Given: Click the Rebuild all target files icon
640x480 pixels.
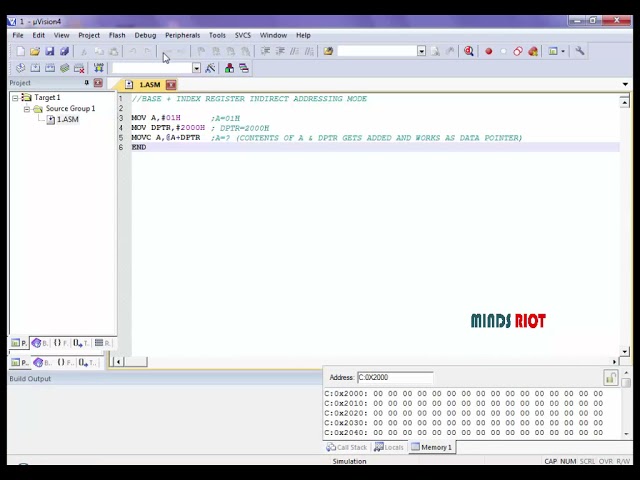Looking at the screenshot, I should coord(50,68).
